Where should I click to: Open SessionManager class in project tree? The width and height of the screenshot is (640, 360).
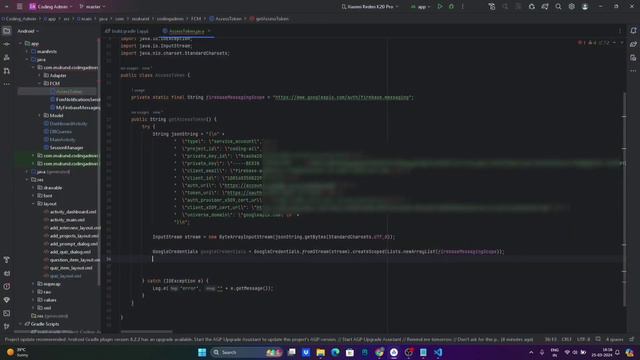(x=64, y=147)
